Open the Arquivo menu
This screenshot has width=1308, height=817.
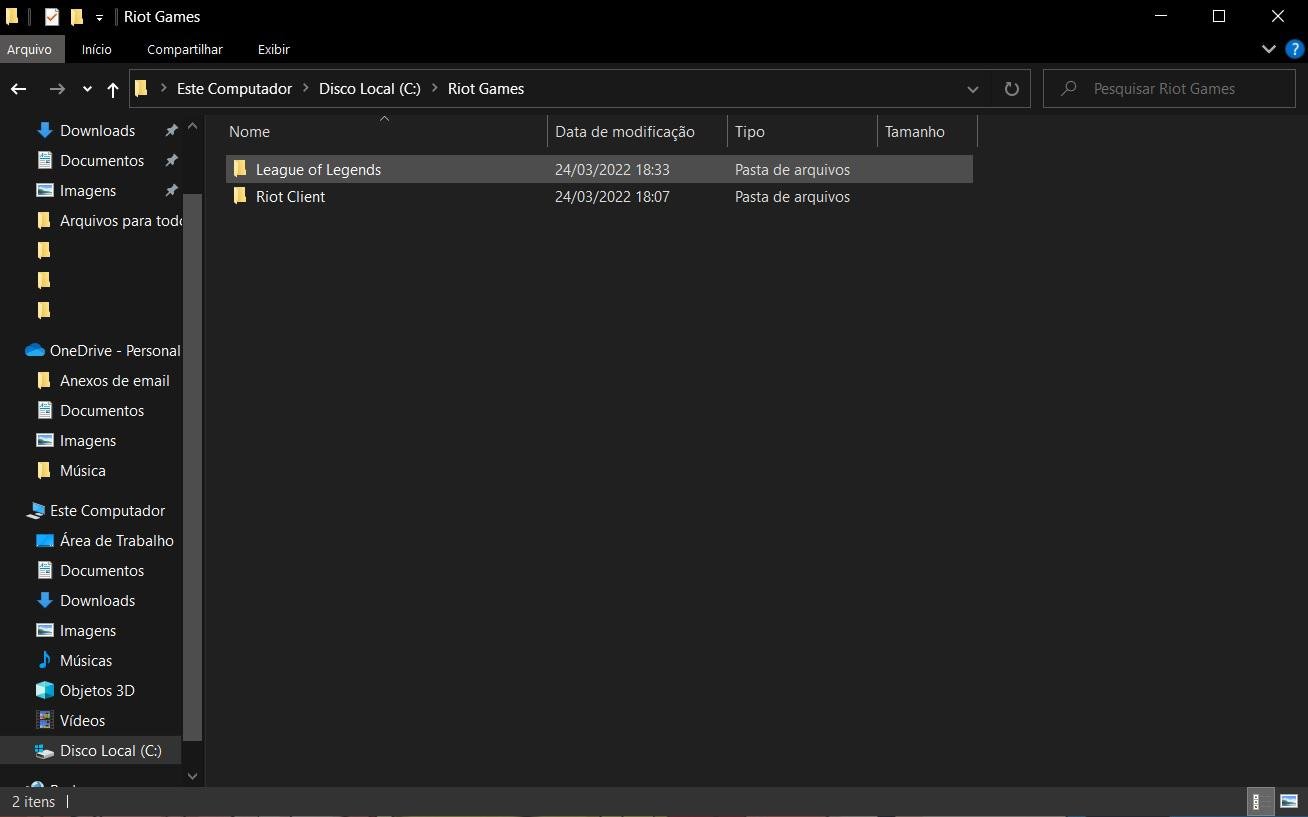29,49
